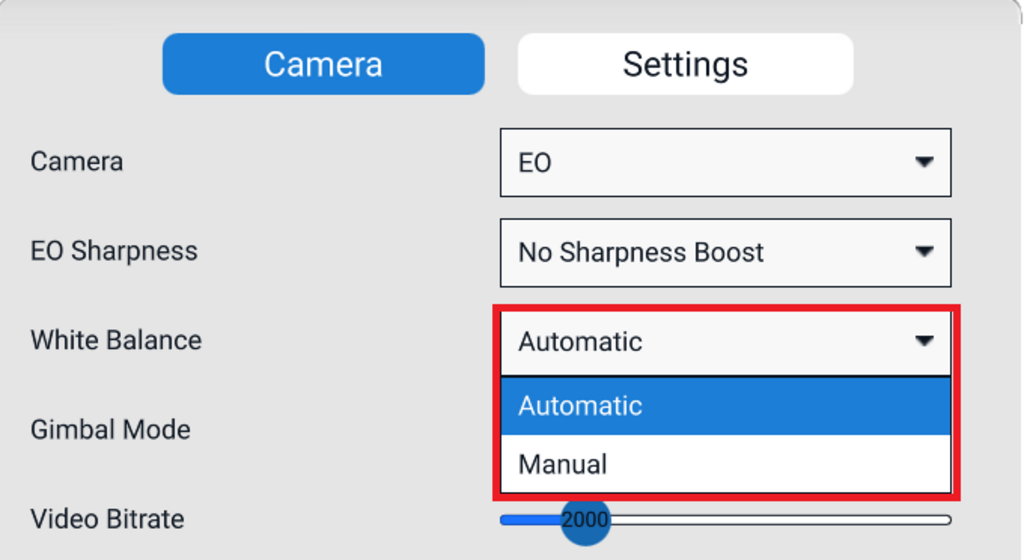Click the Video Bitrate slider handle
The image size is (1024, 560).
tap(585, 520)
